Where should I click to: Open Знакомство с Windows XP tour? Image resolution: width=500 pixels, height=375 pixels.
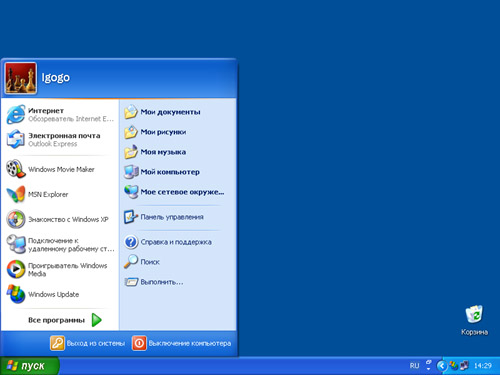click(60, 219)
